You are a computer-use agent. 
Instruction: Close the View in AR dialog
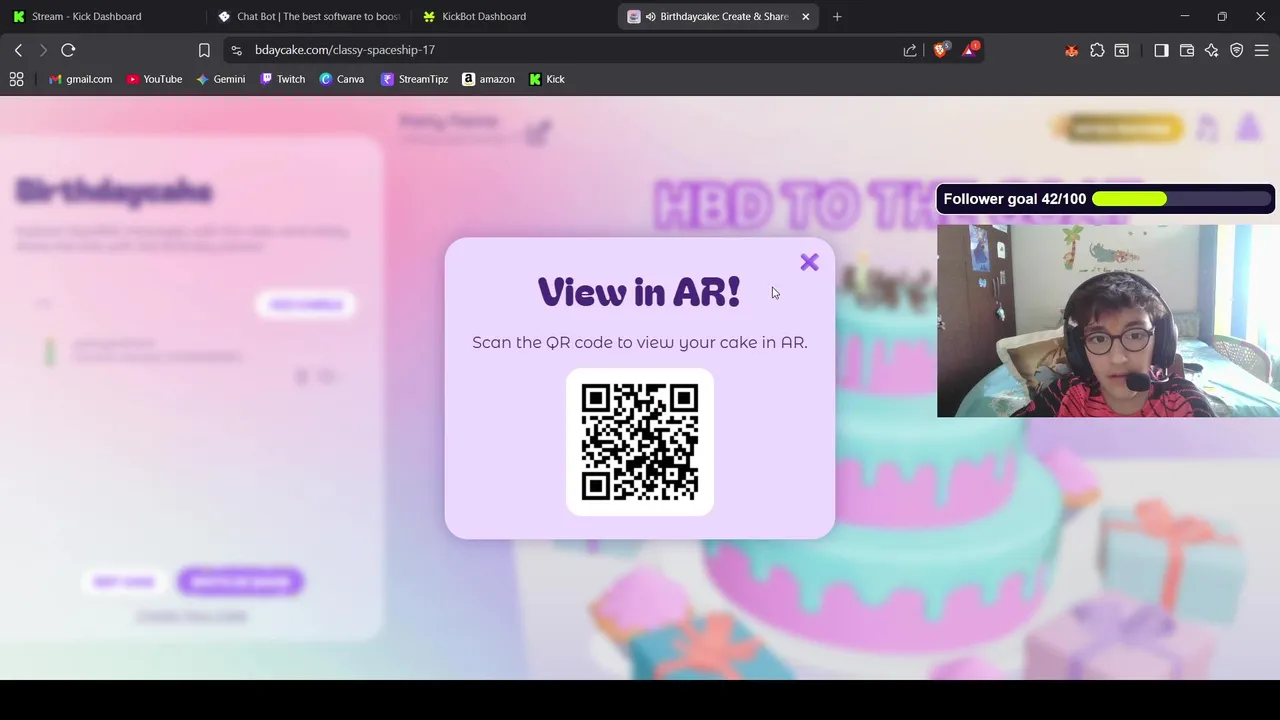(x=809, y=262)
